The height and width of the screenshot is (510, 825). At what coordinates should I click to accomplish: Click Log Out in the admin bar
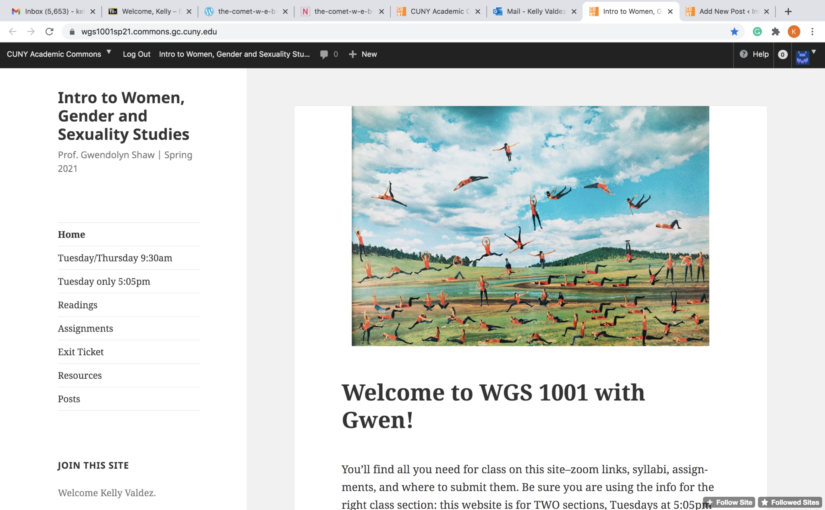(x=136, y=54)
